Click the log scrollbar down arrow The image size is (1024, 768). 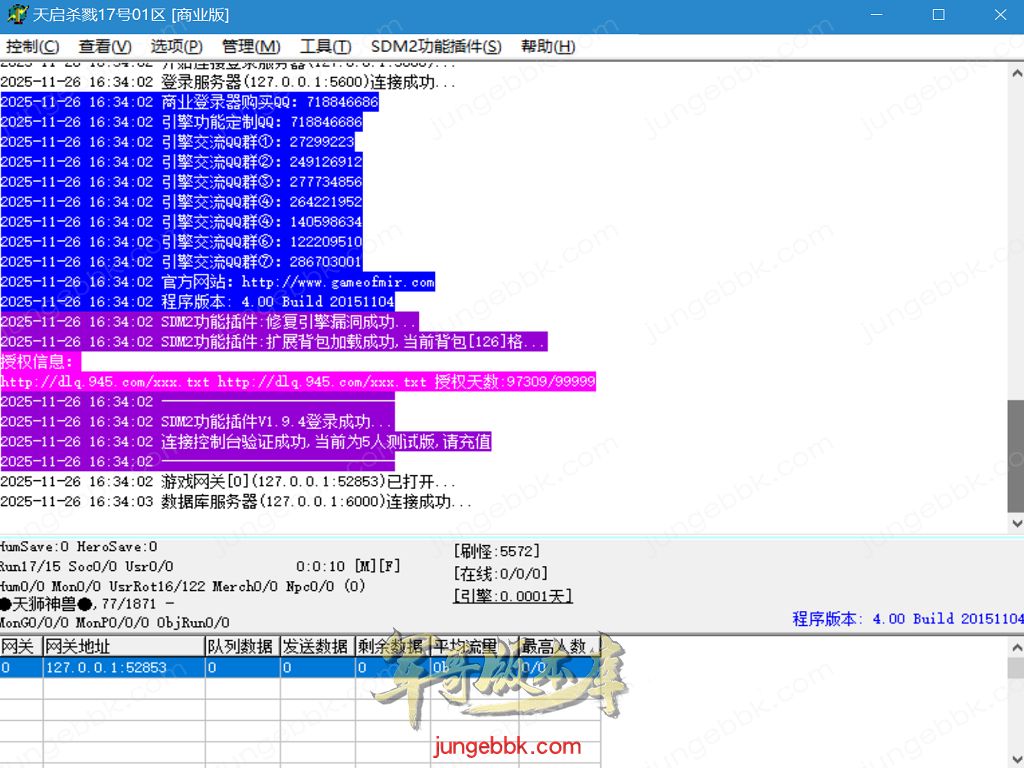1015,523
